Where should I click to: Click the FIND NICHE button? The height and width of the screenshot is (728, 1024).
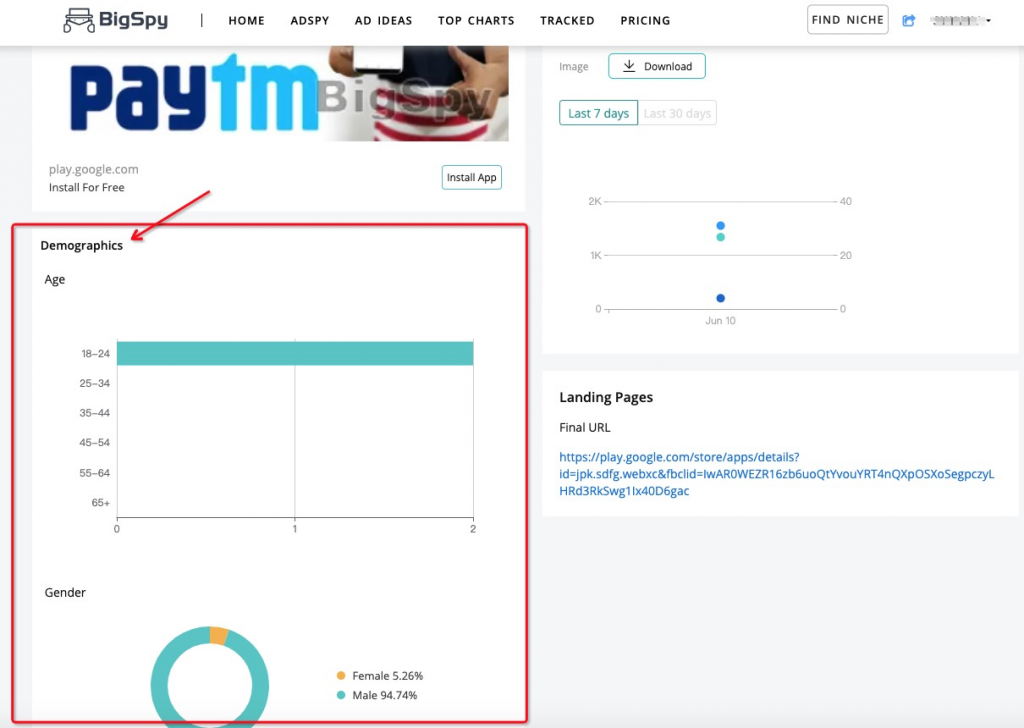(848, 20)
